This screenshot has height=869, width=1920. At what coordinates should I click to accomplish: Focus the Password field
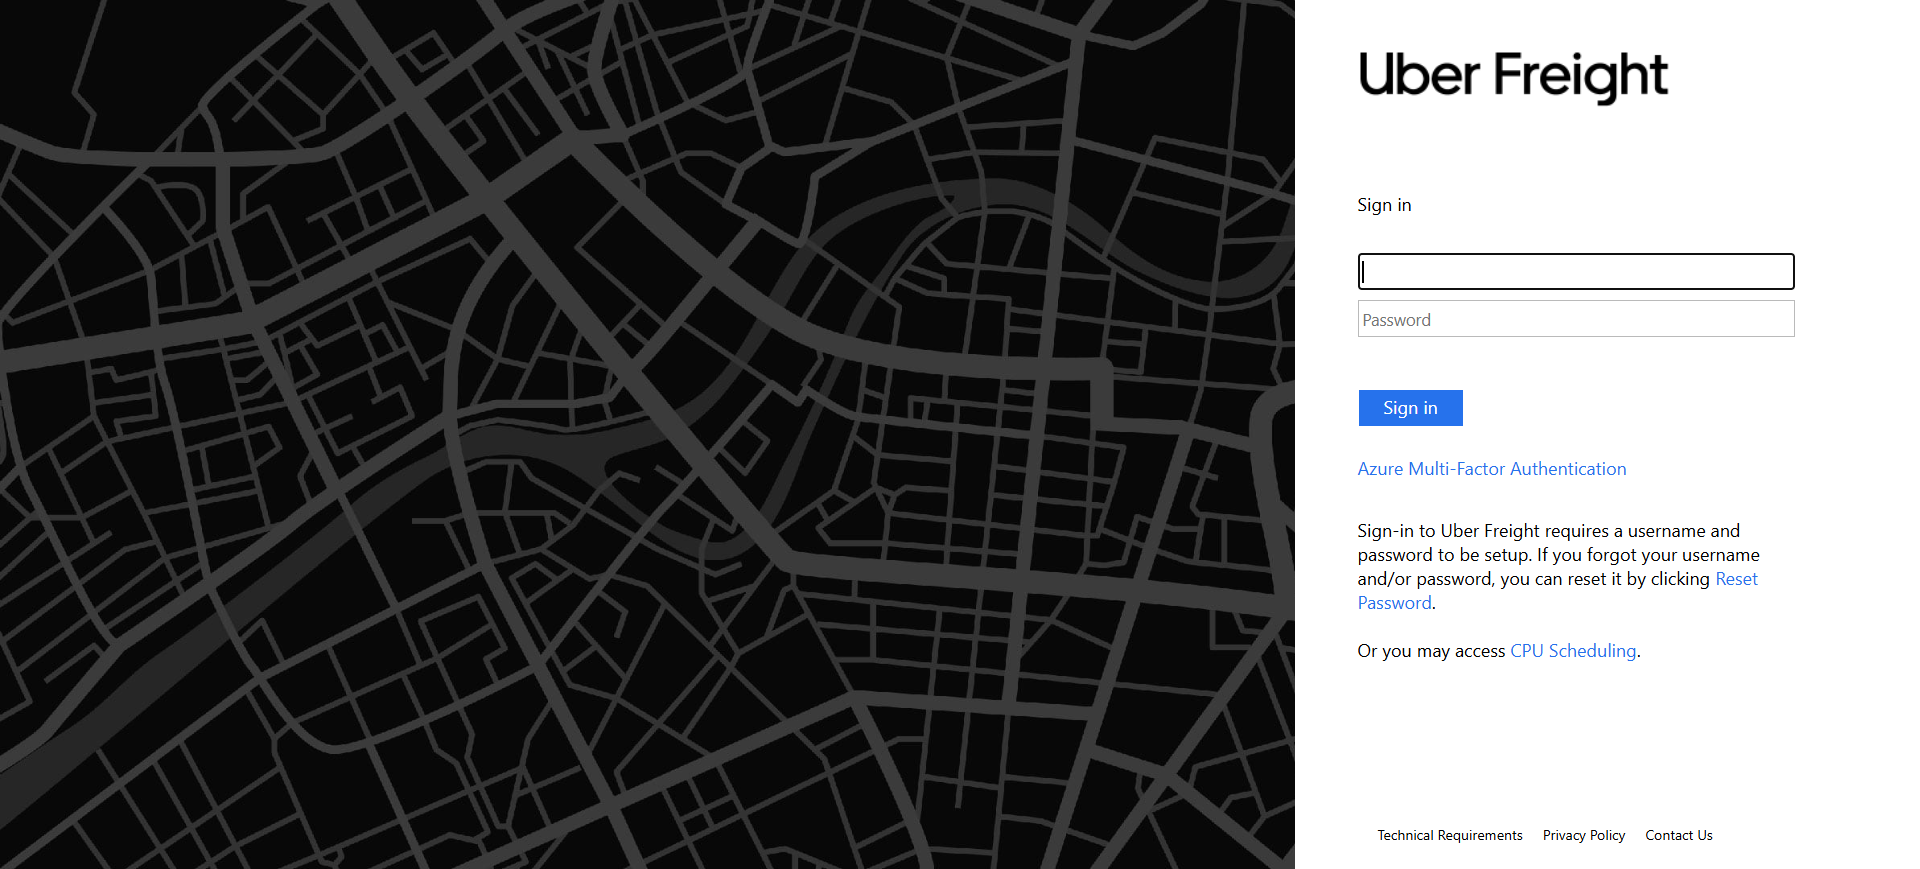pyautogui.click(x=1576, y=319)
